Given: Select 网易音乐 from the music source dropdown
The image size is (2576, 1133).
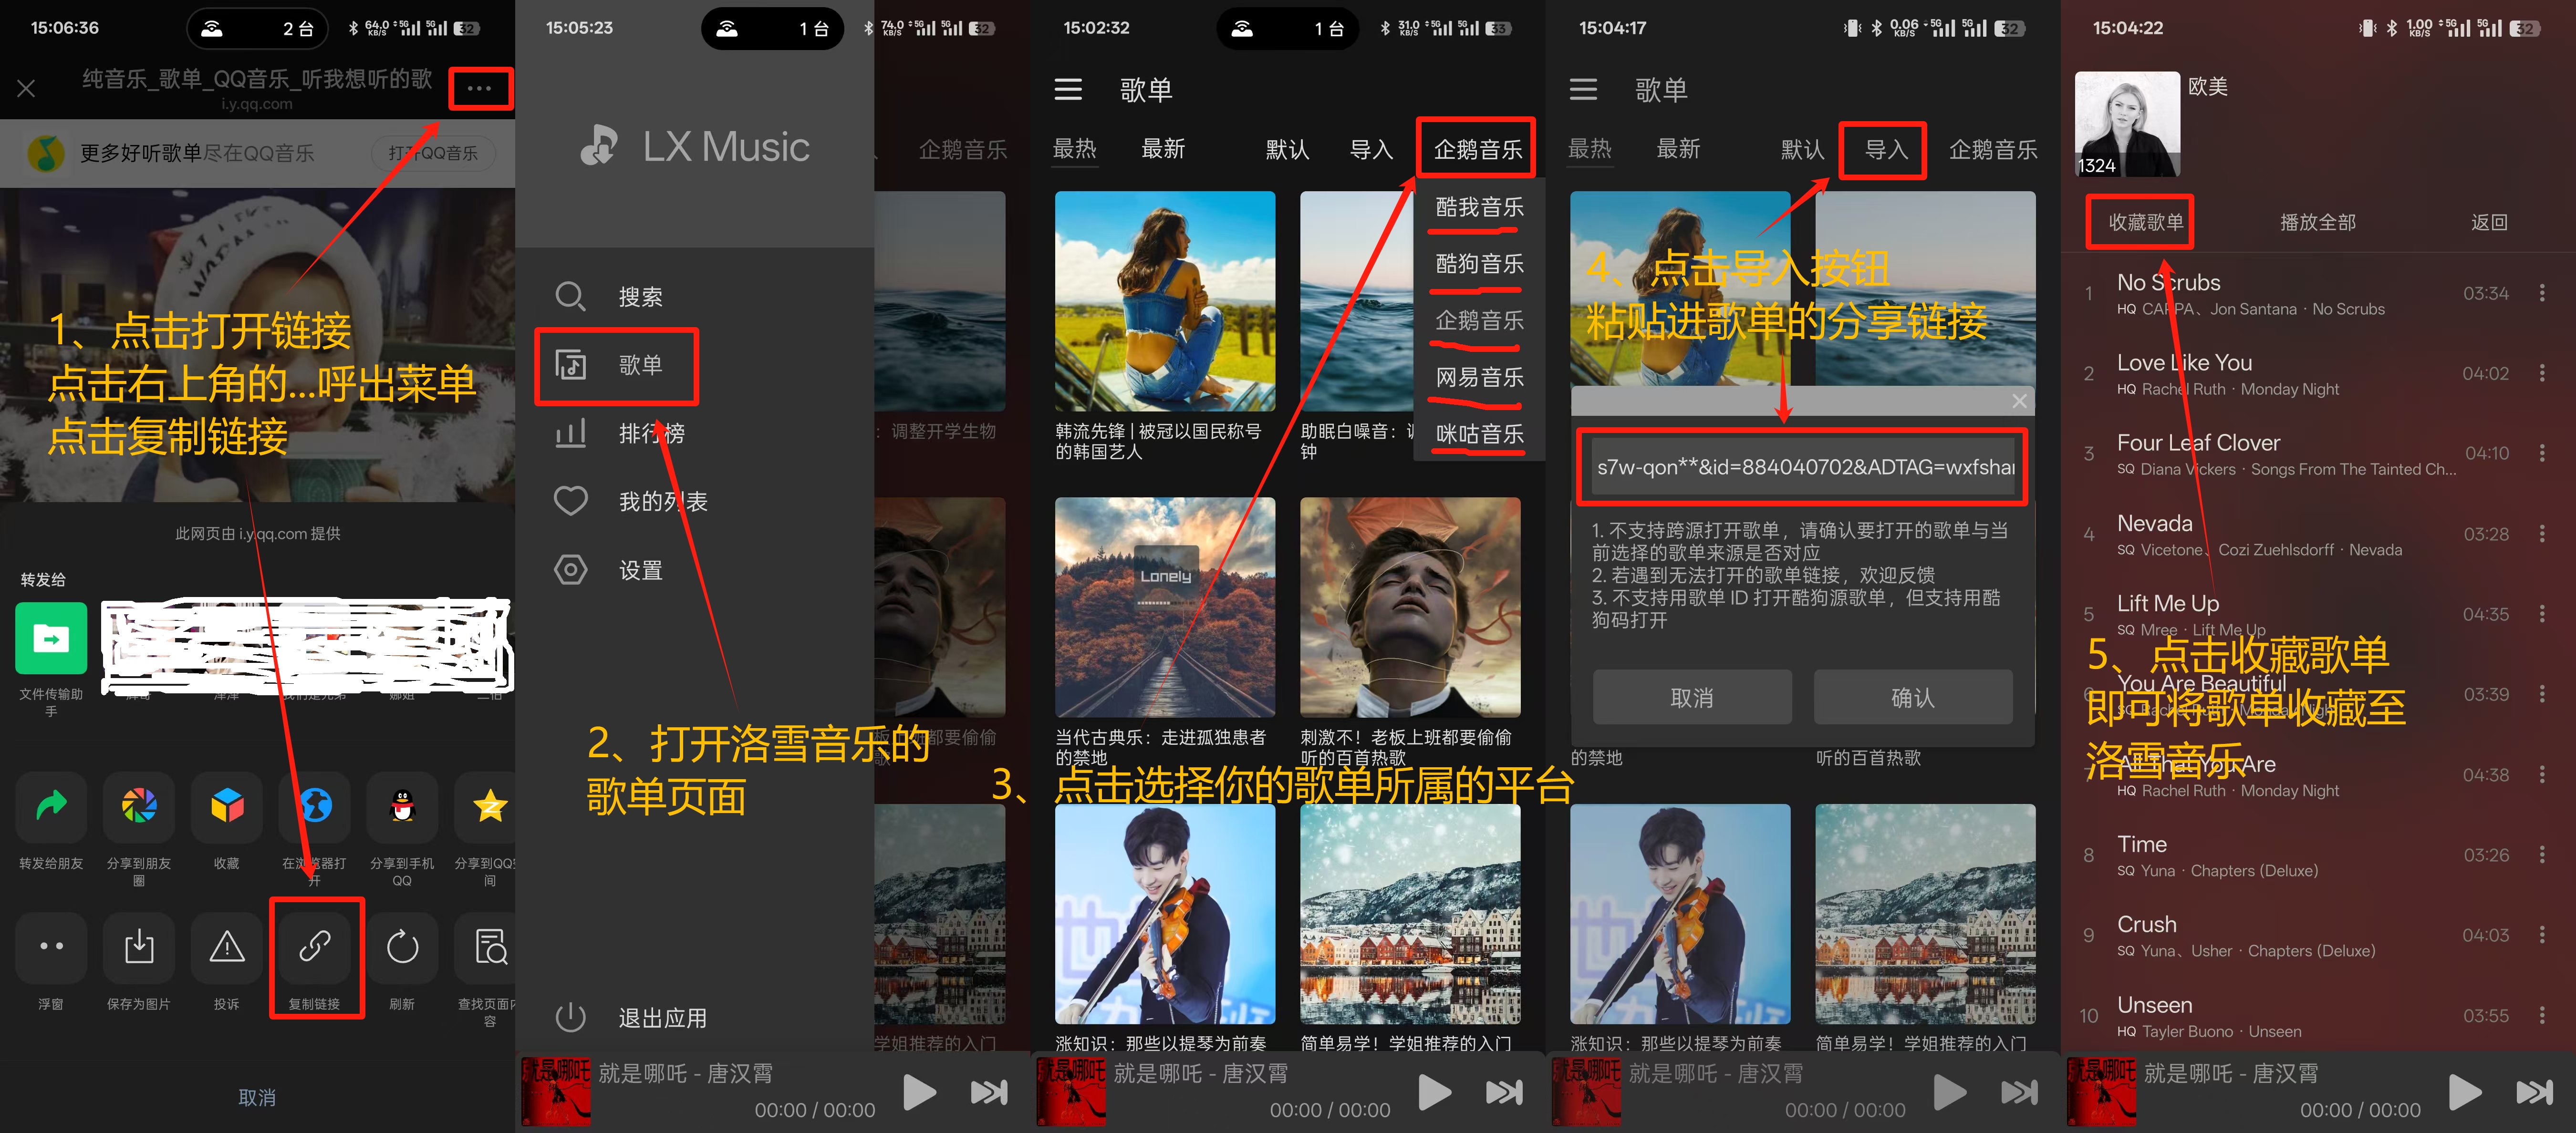Looking at the screenshot, I should coord(1478,377).
